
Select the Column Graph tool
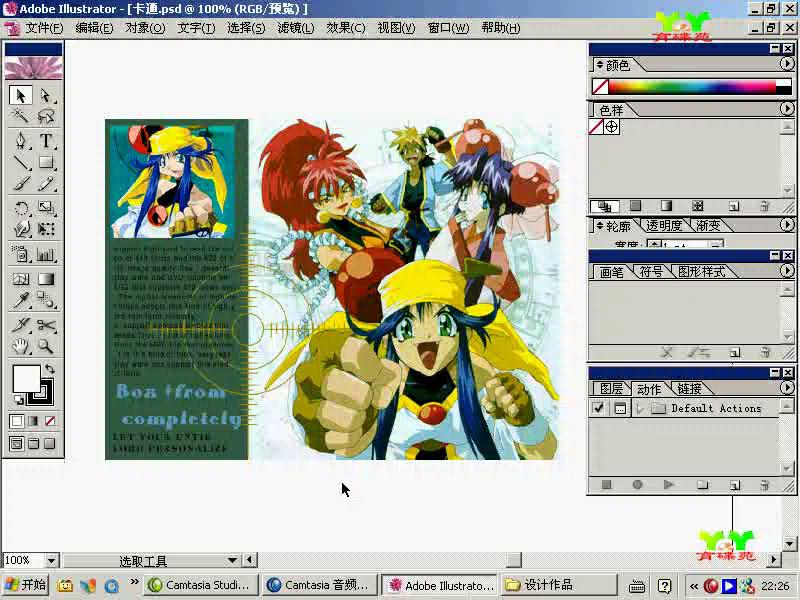click(x=45, y=254)
